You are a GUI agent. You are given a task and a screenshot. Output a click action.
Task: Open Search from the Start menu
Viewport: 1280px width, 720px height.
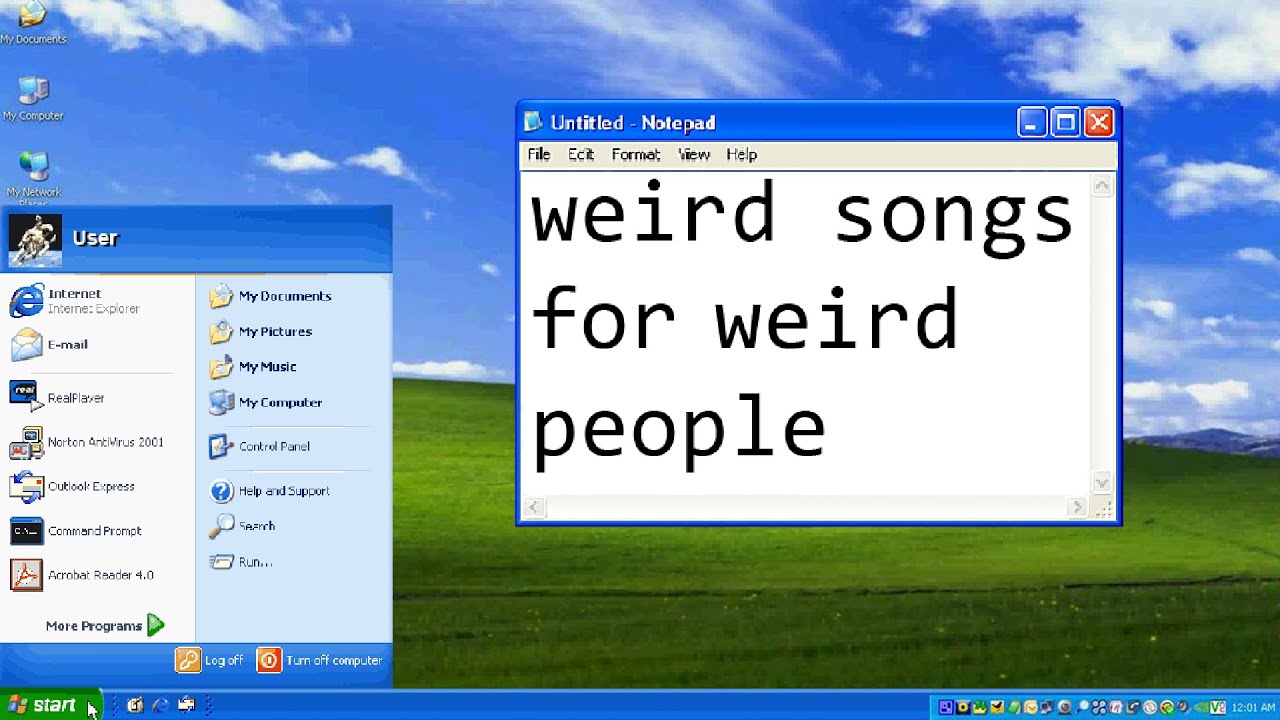pos(242,526)
